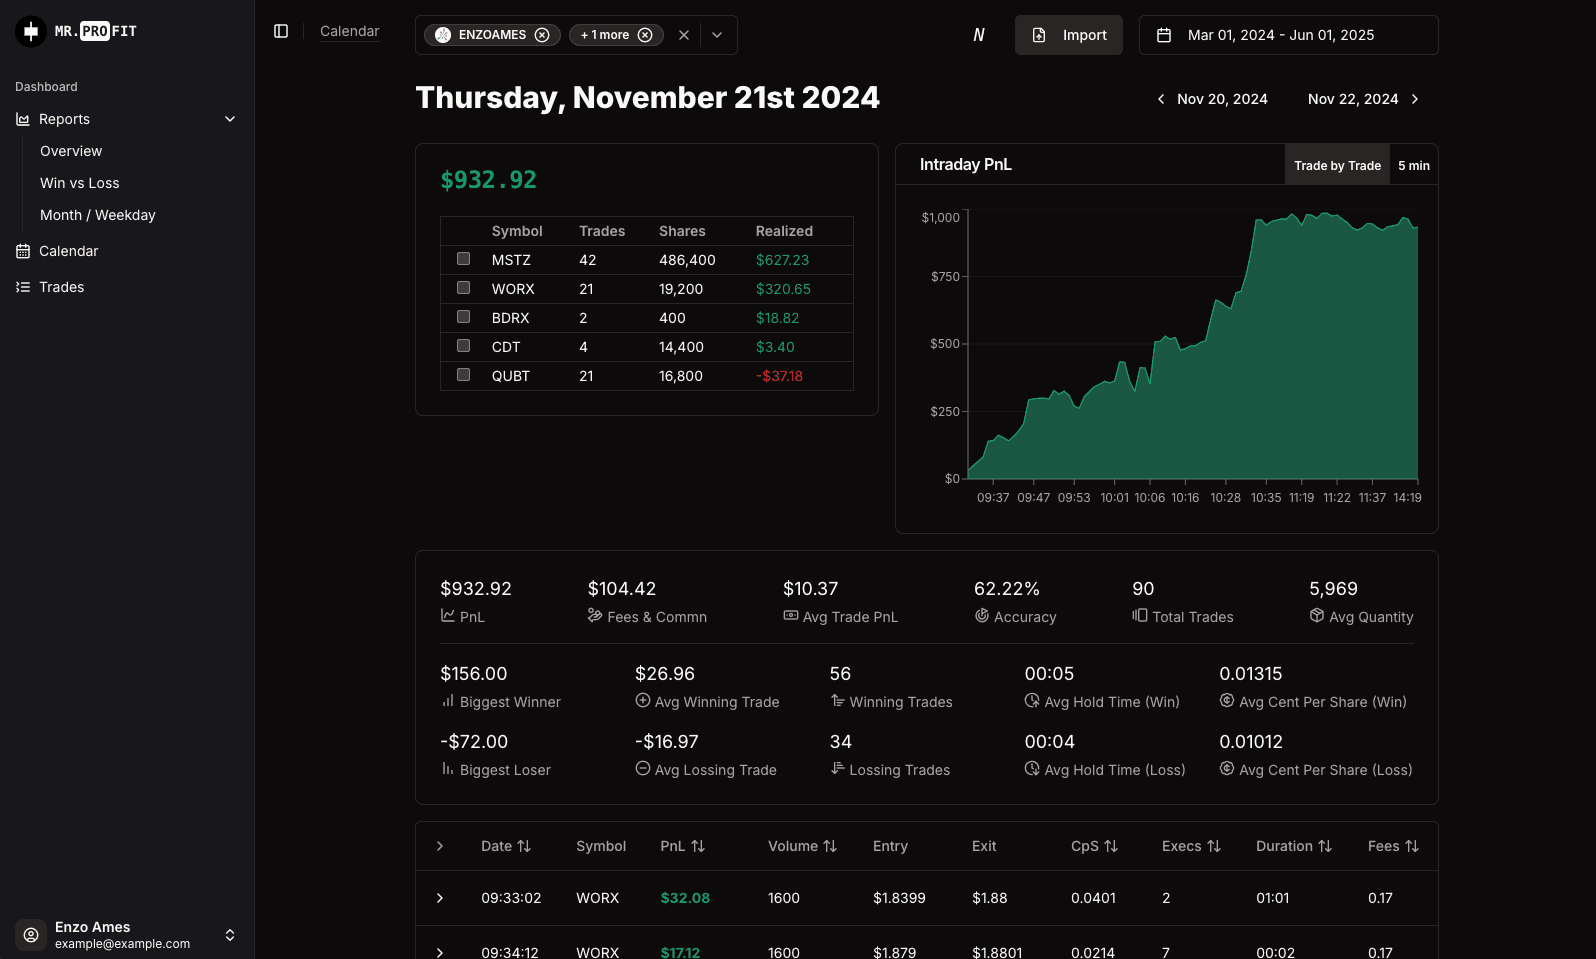Sort trades by CpS column
The width and height of the screenshot is (1596, 959).
[x=1094, y=846]
